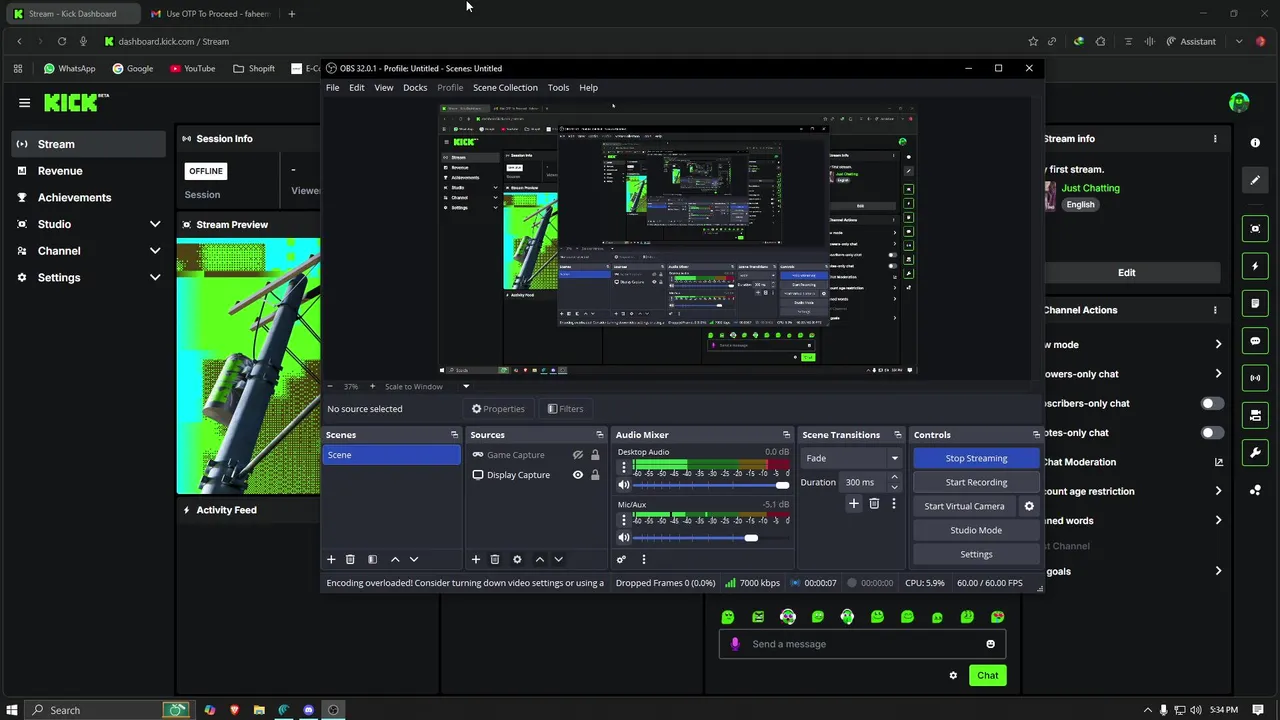Screen dimensions: 1280x720
Task: Lock the Game Capture source
Action: click(595, 455)
